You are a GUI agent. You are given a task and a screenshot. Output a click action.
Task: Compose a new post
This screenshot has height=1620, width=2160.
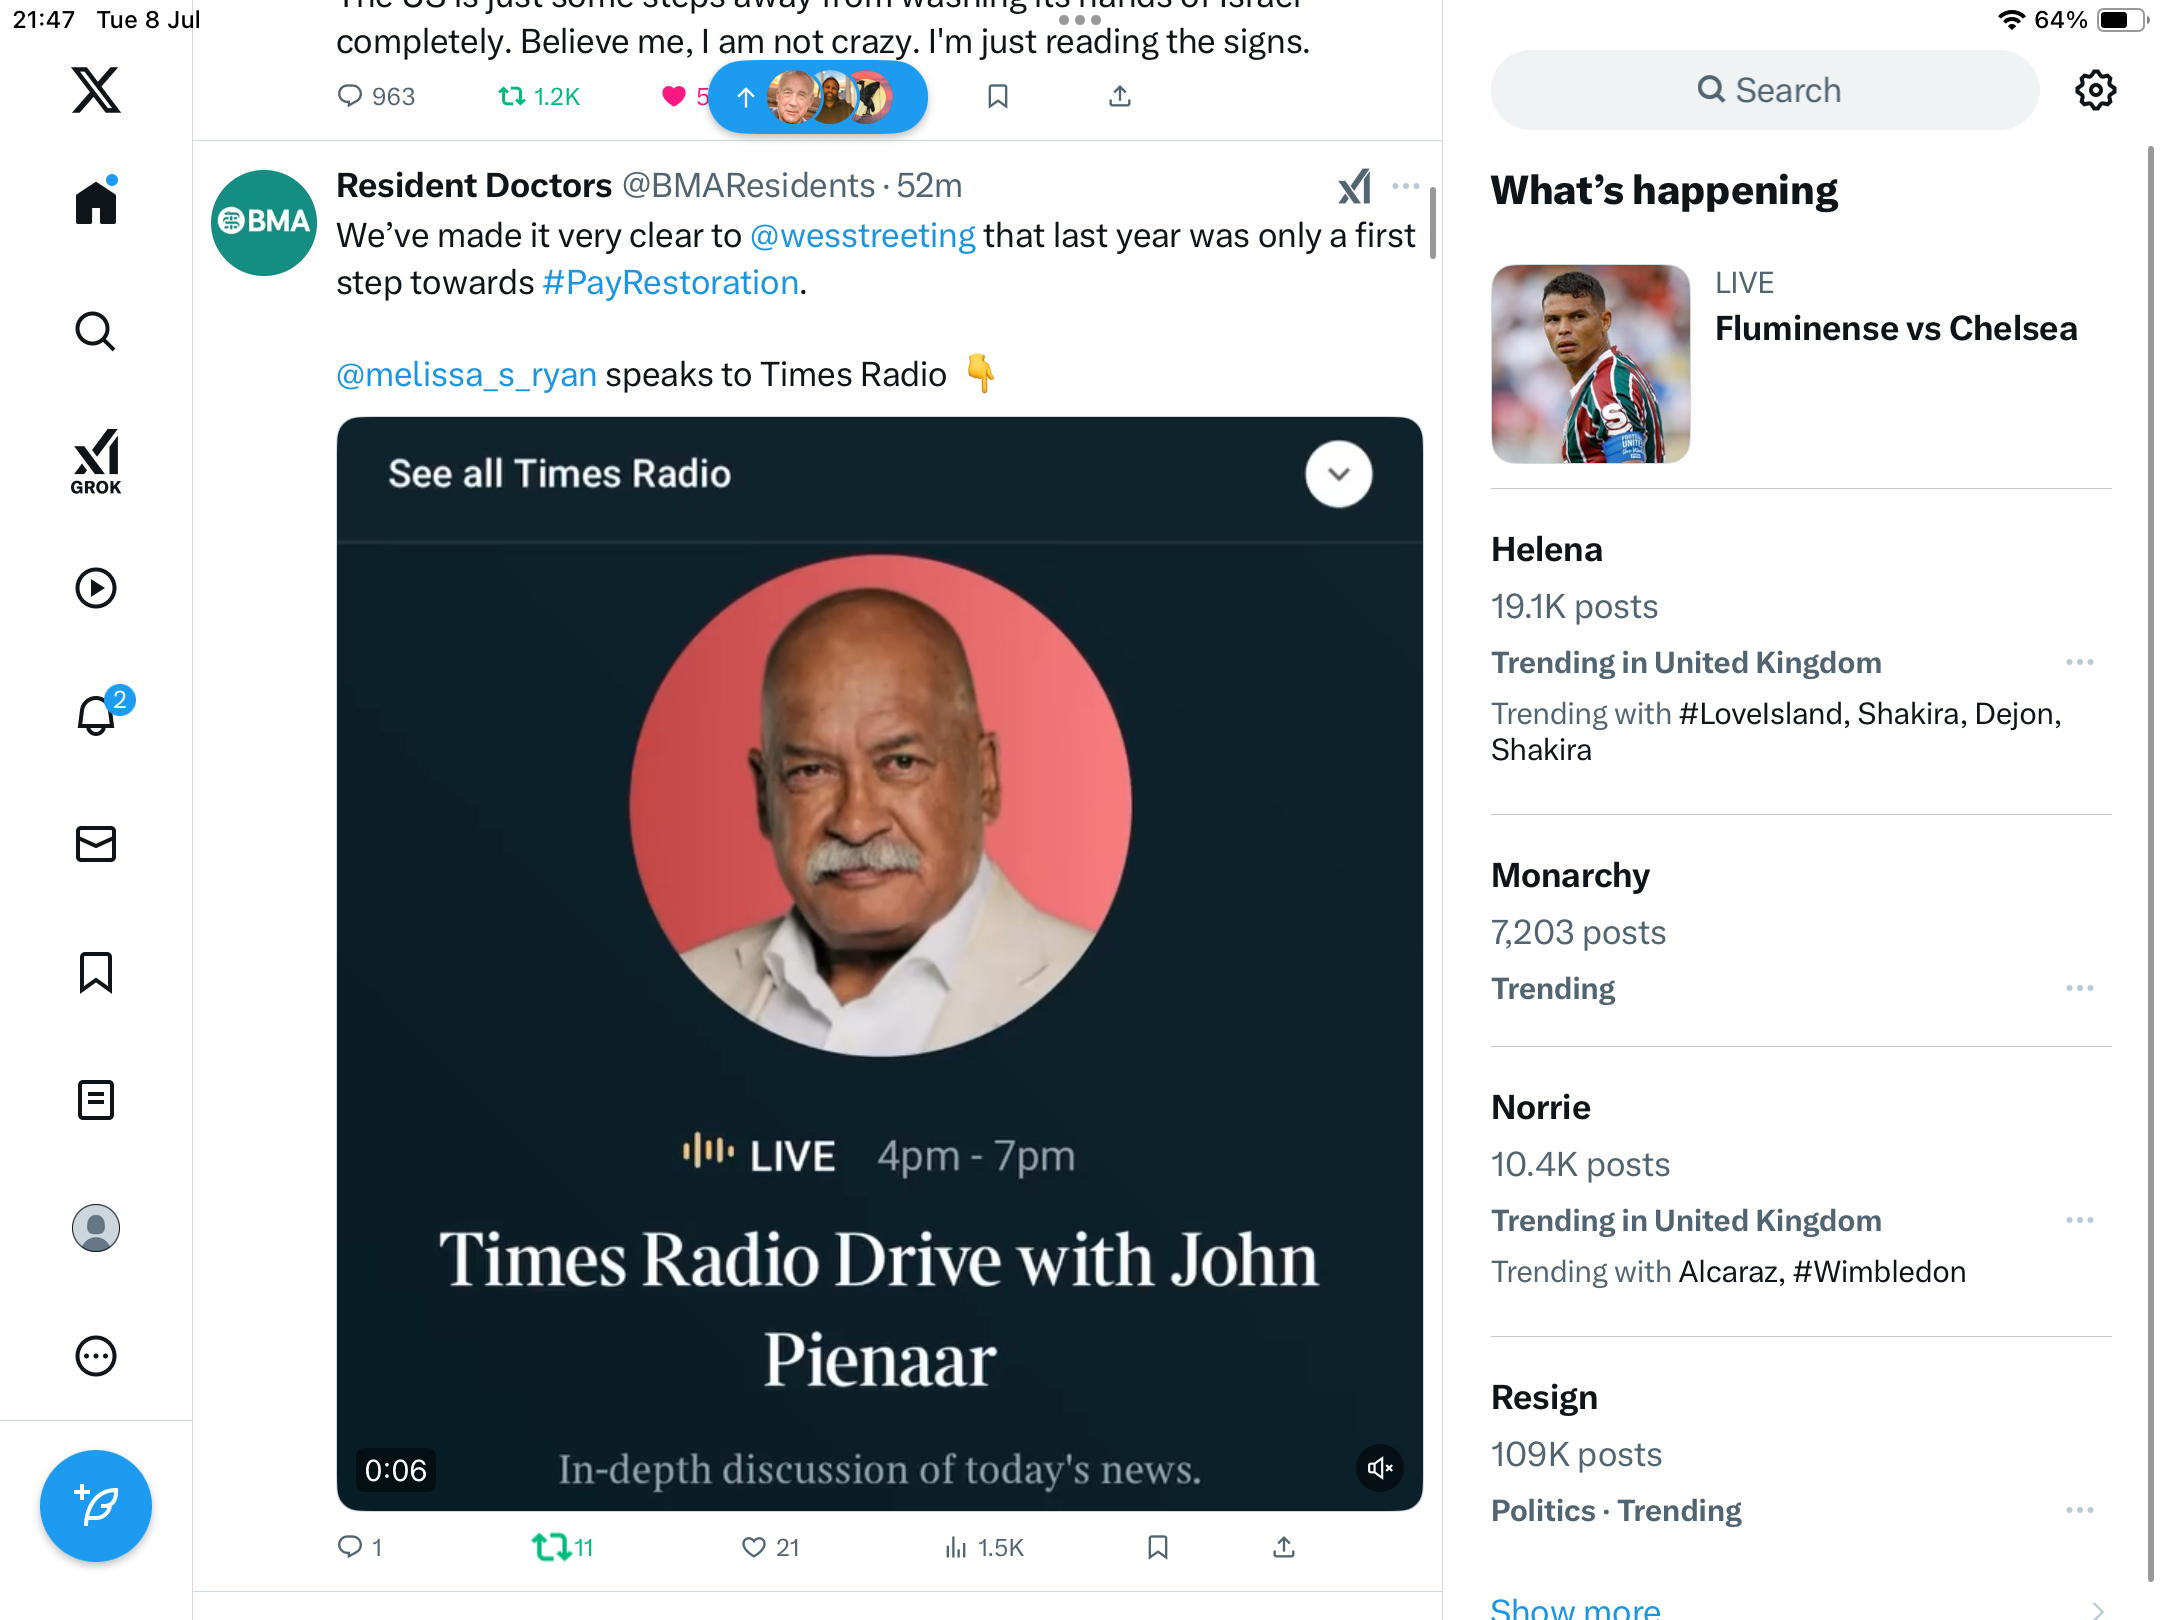click(x=96, y=1506)
